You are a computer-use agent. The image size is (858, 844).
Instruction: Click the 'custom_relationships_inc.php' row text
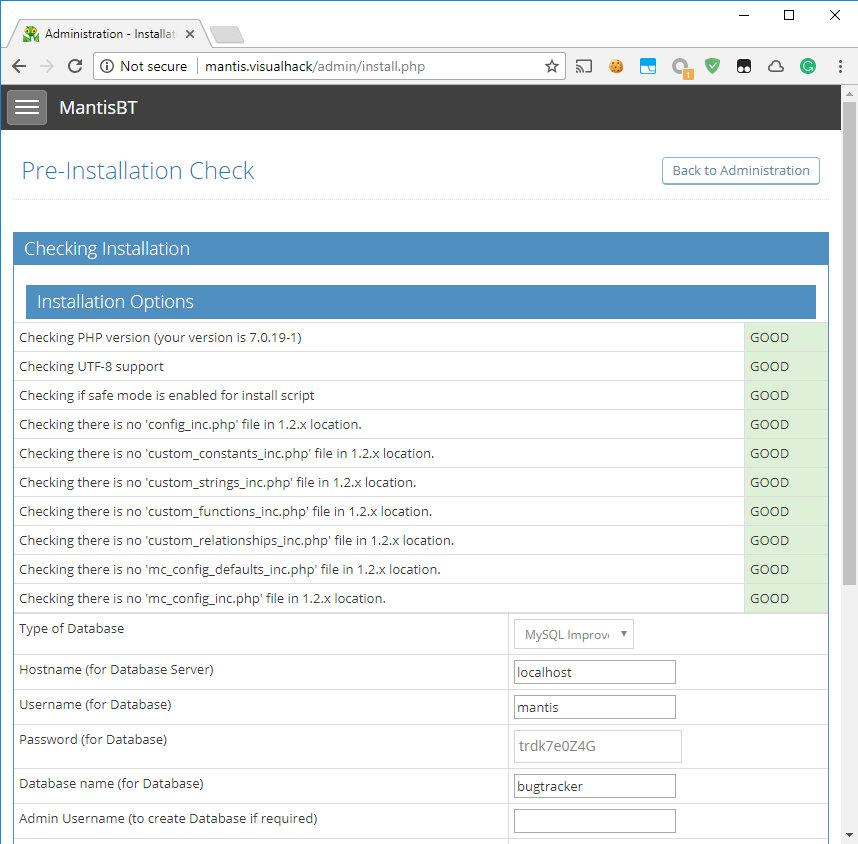[236, 540]
